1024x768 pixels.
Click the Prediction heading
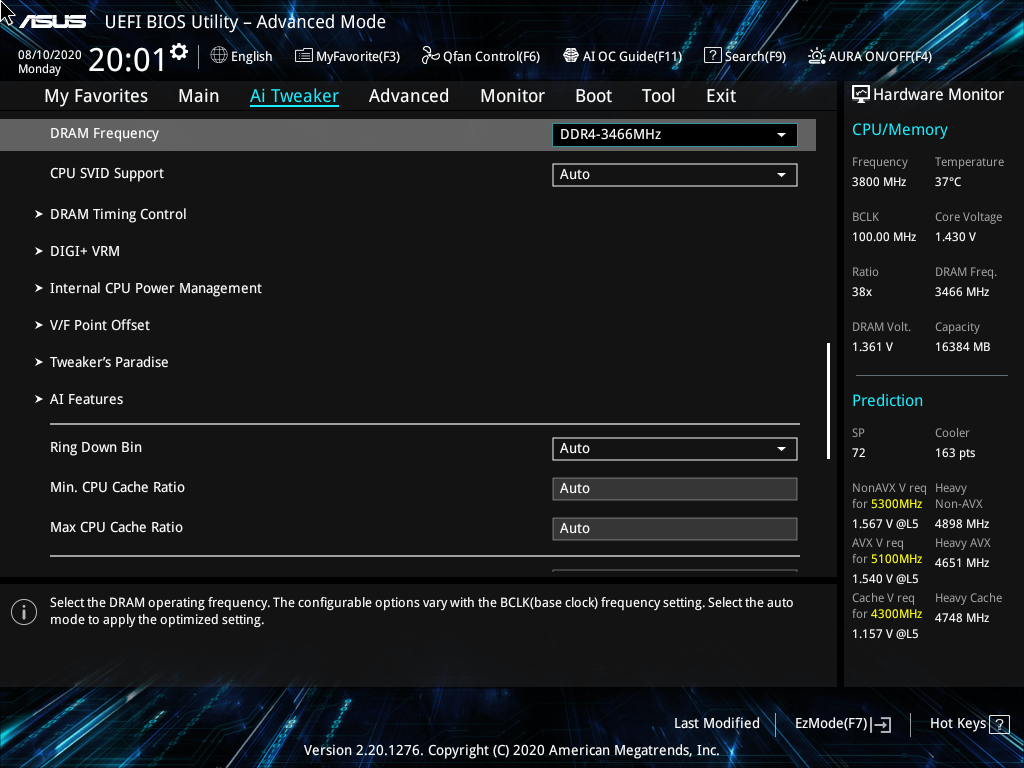[887, 400]
